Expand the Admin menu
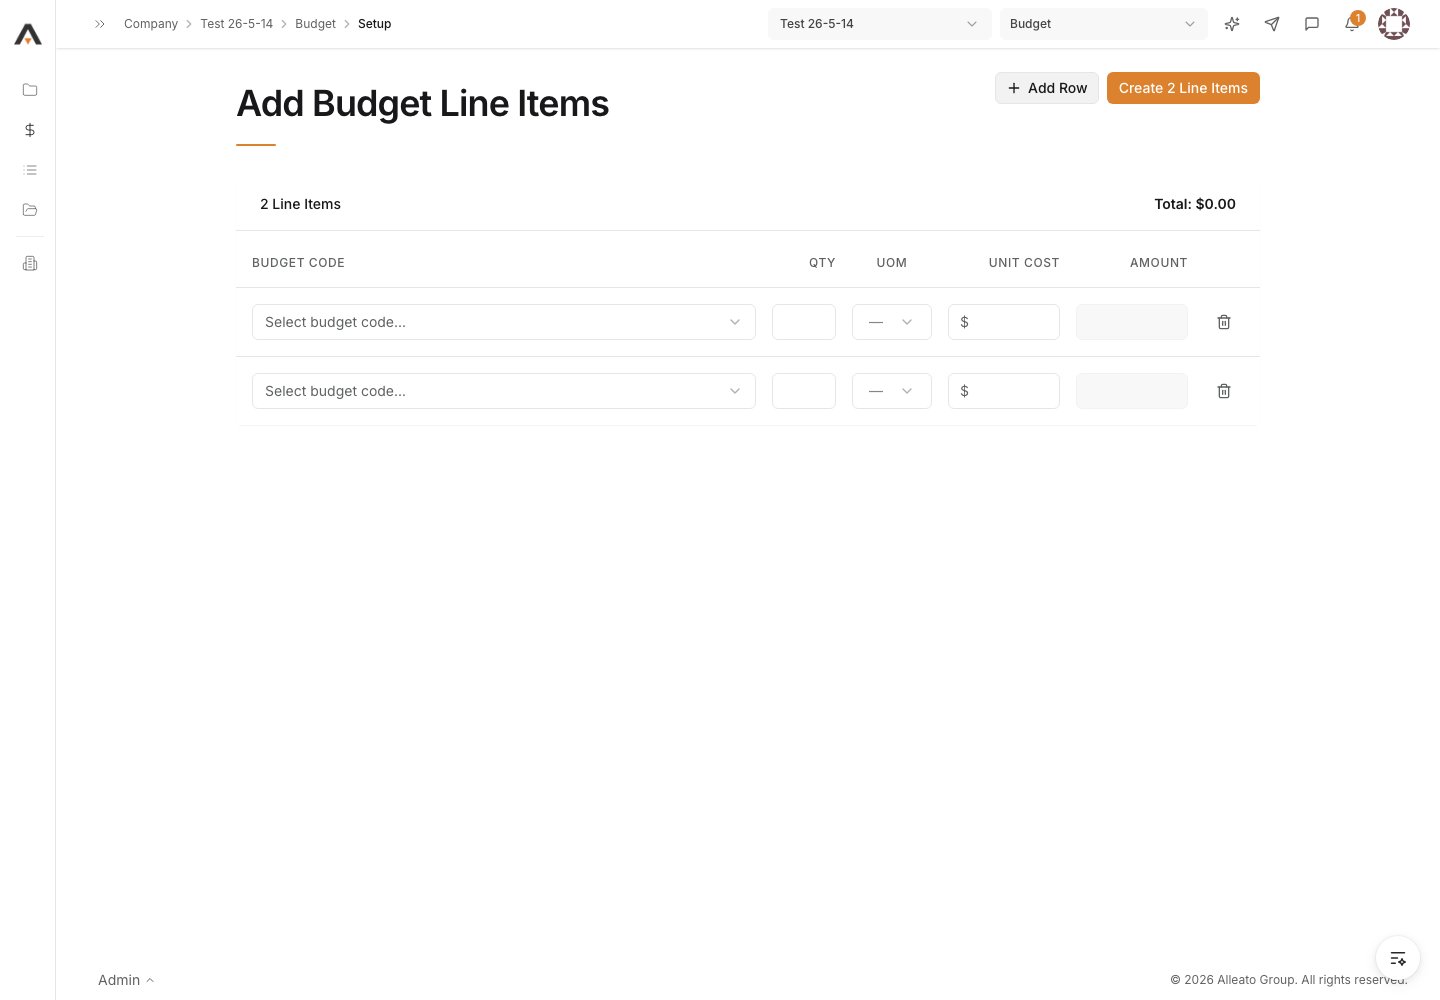The image size is (1440, 1000). [126, 980]
